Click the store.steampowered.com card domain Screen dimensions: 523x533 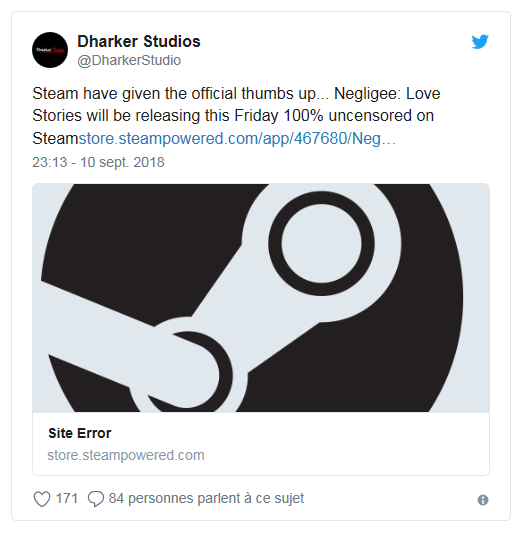pyautogui.click(x=126, y=455)
